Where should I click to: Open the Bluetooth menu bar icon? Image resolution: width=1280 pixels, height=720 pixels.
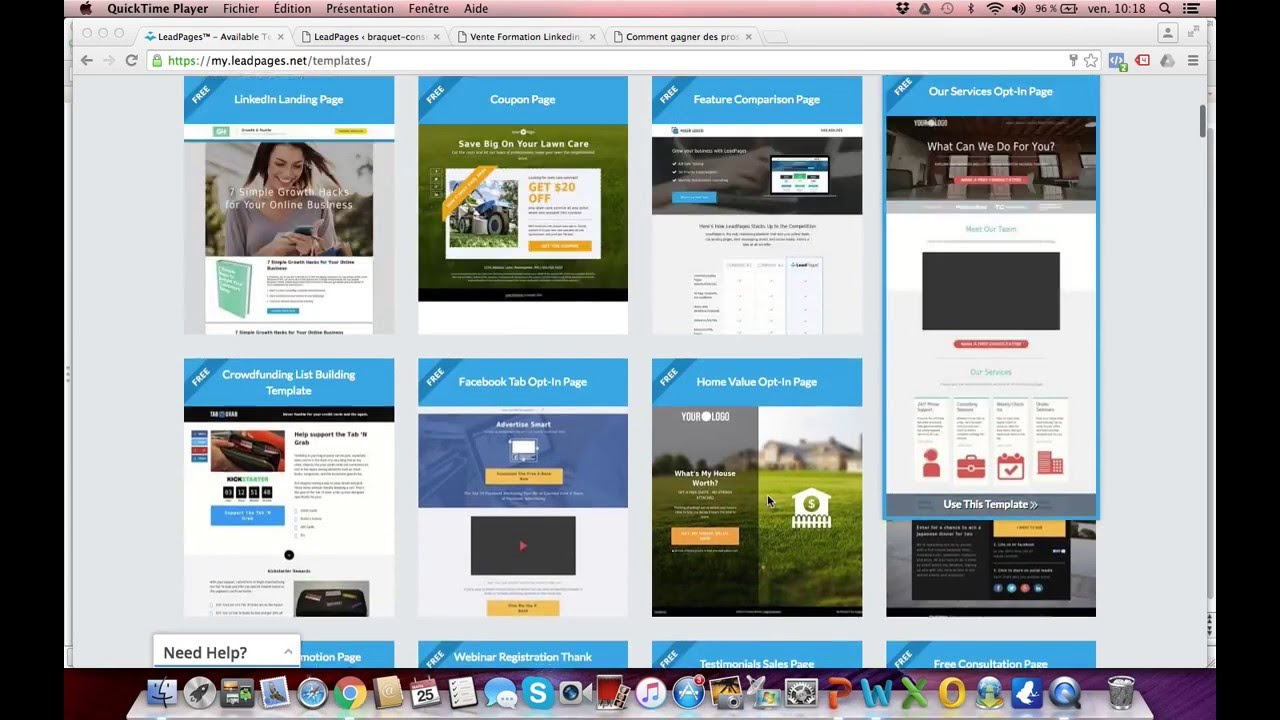[970, 8]
